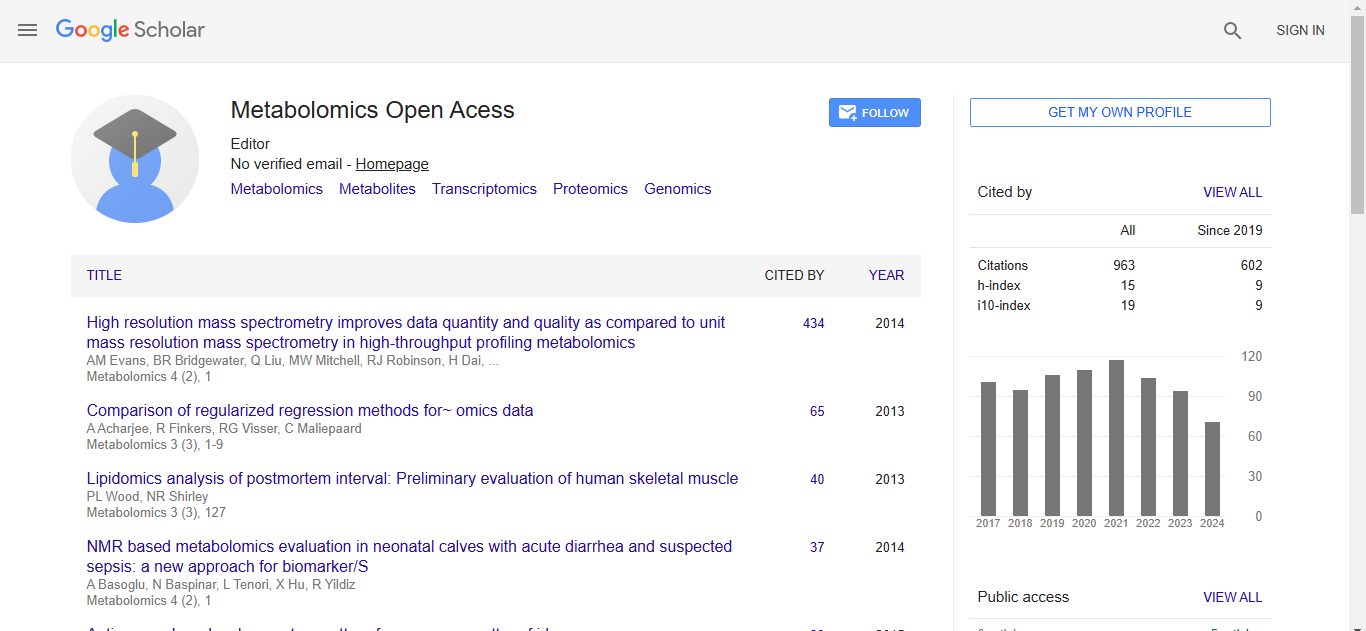
Task: Sort articles by Year column header
Action: [886, 275]
